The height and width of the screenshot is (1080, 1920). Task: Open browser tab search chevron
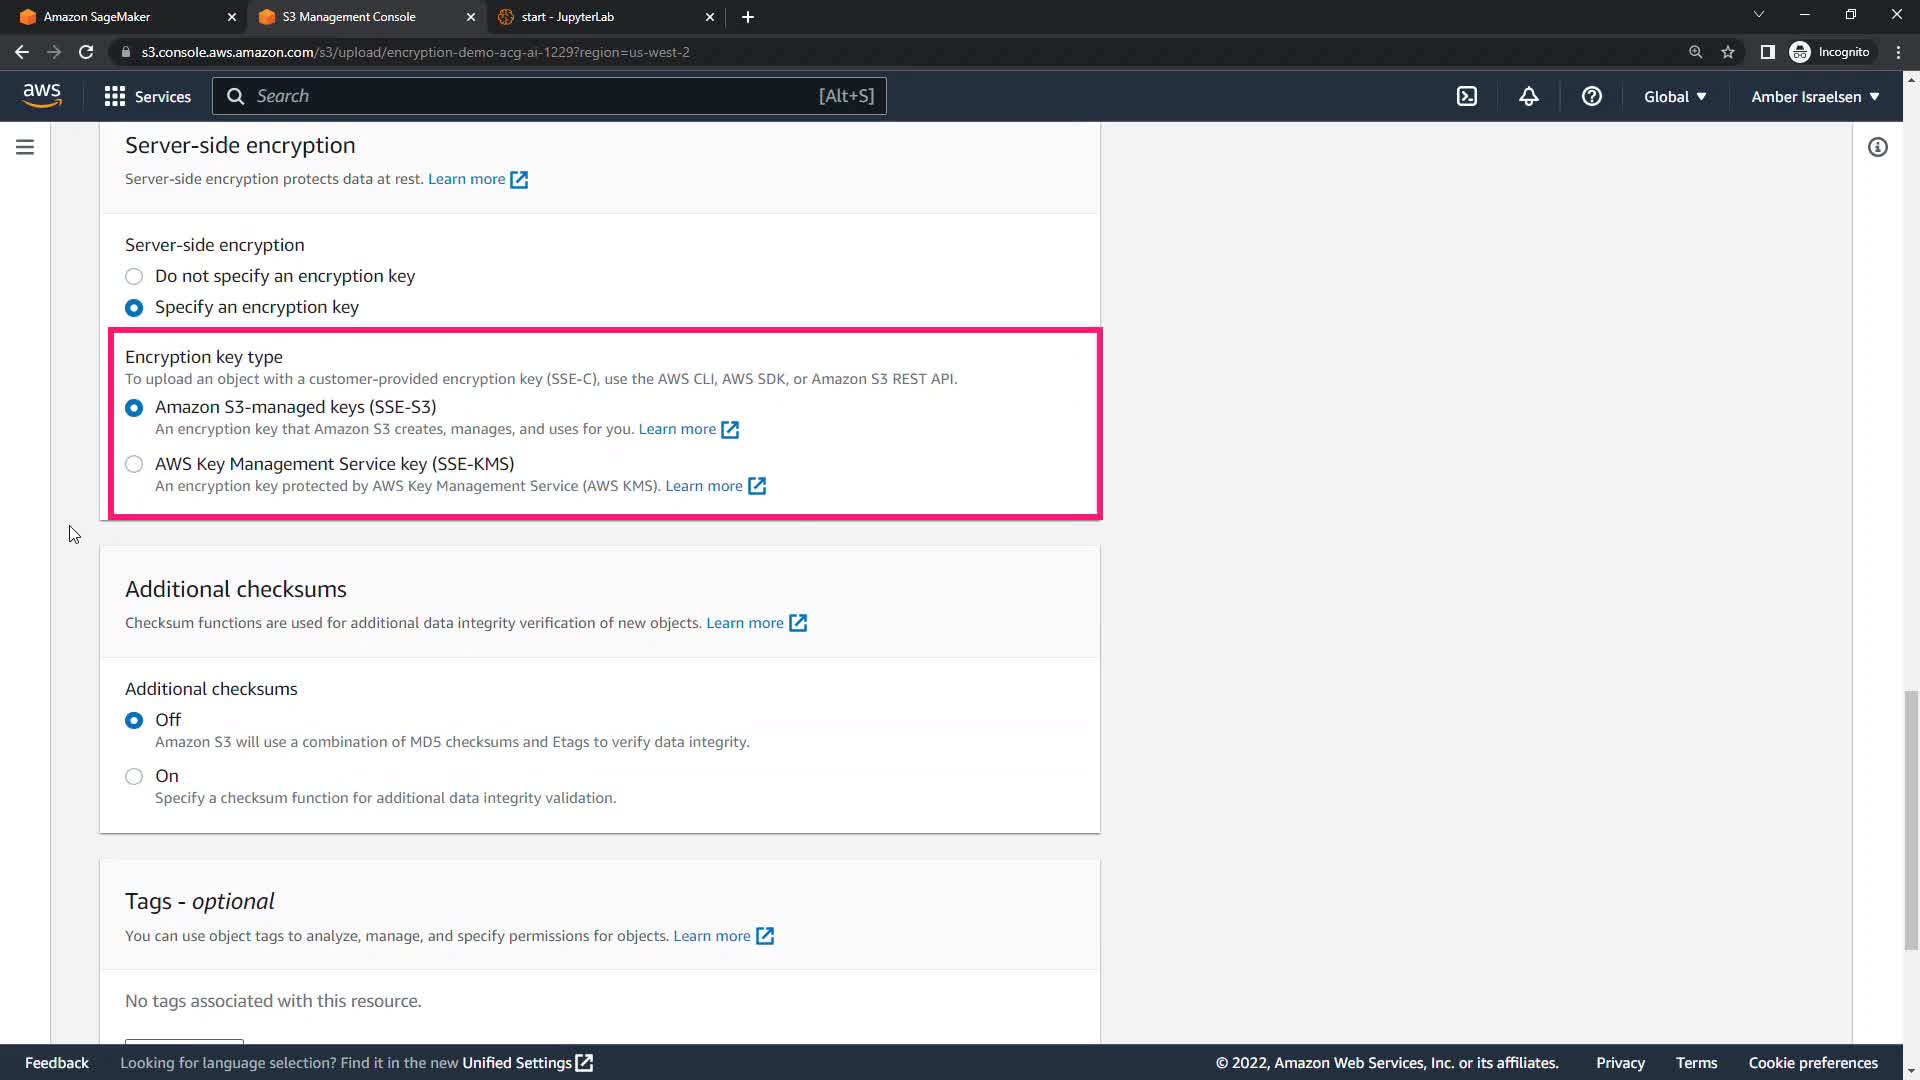pos(1758,15)
